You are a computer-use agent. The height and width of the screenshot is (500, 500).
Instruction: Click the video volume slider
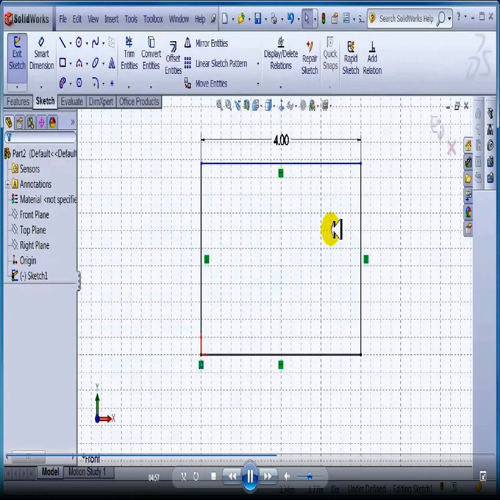[309, 476]
